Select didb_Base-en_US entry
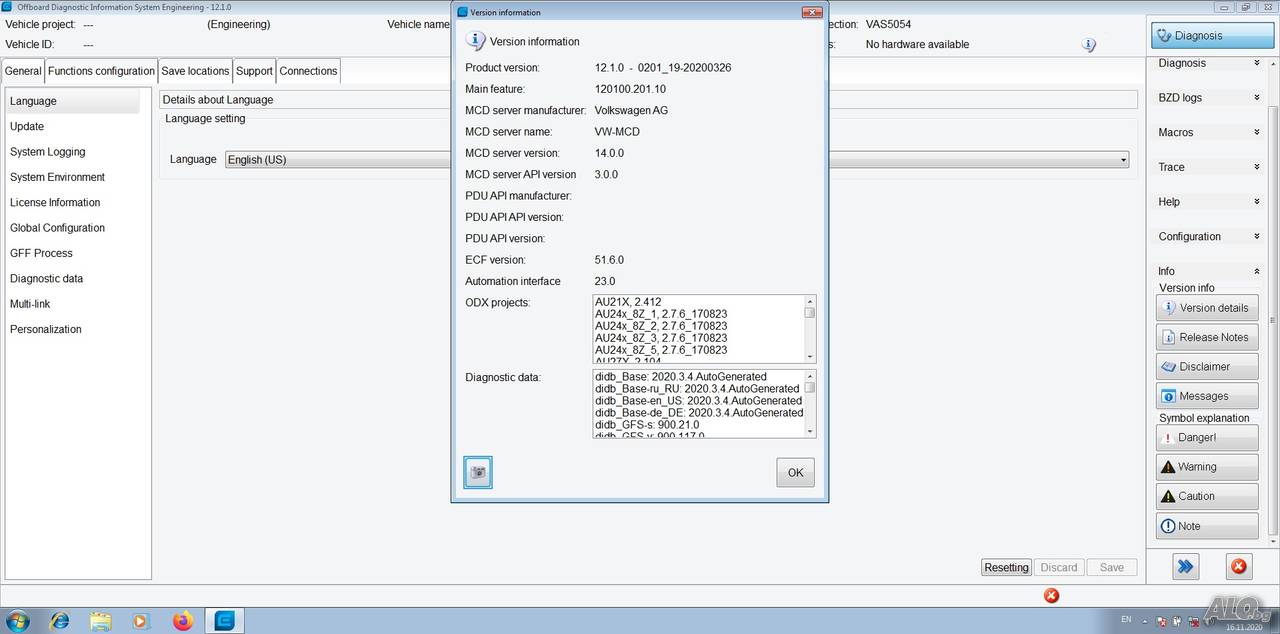Image resolution: width=1280 pixels, height=634 pixels. [698, 401]
